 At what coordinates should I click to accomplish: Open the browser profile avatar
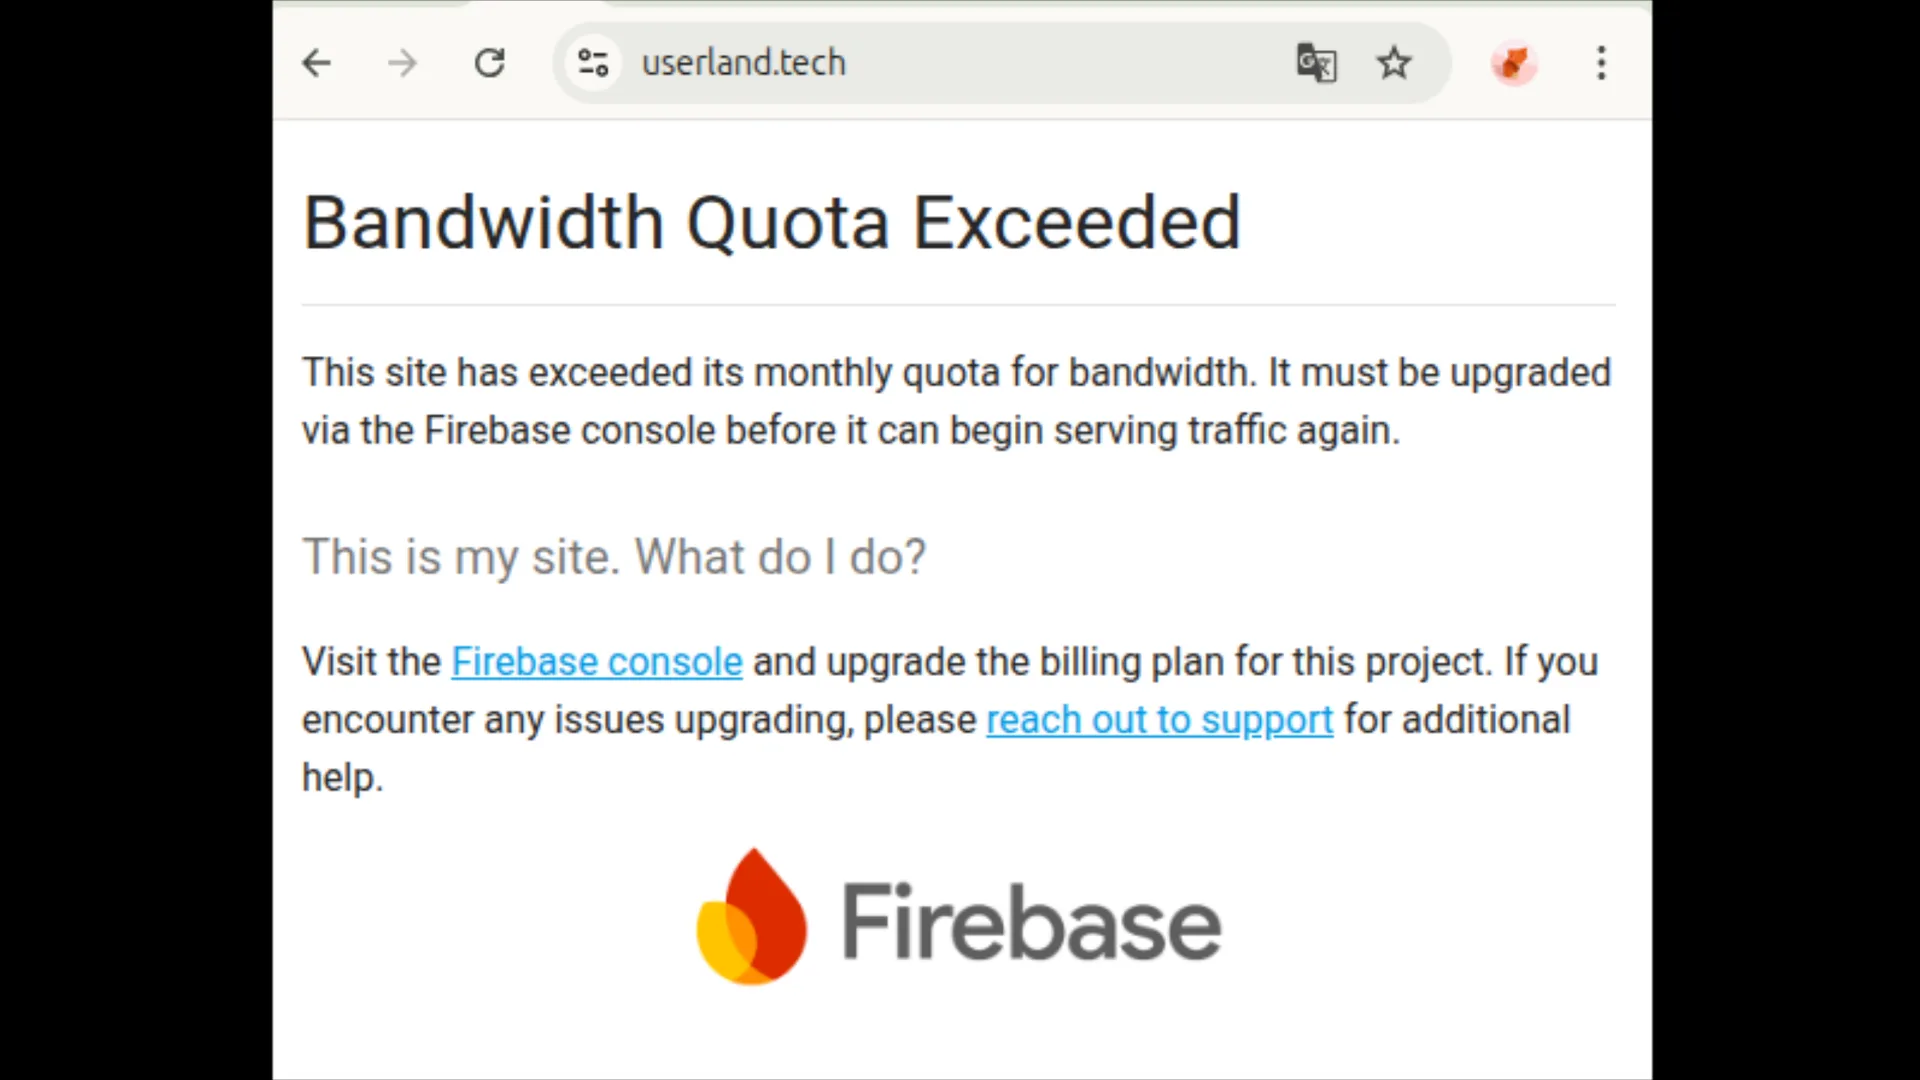1514,63
